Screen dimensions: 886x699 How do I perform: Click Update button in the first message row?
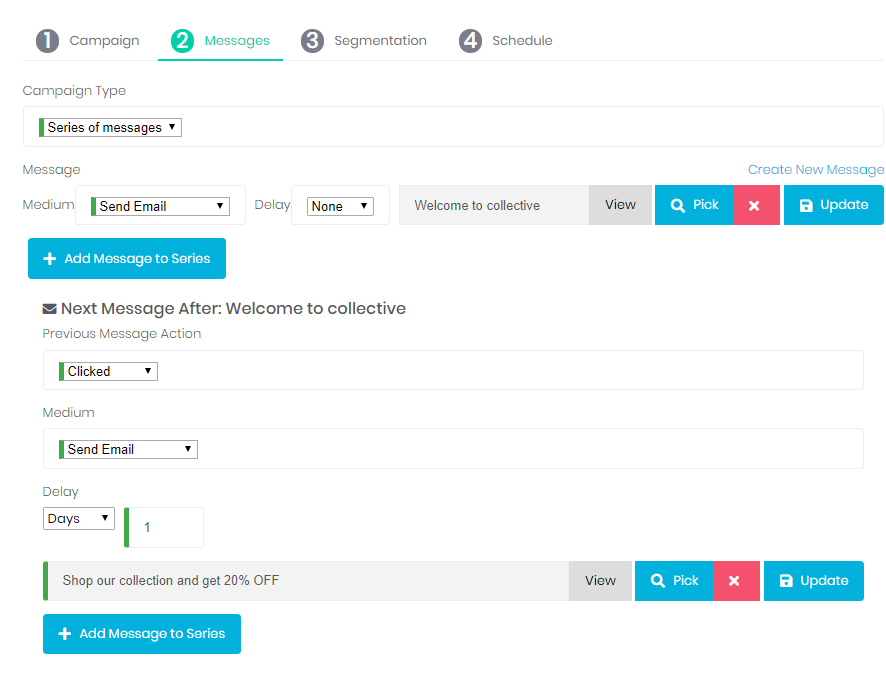click(x=833, y=205)
